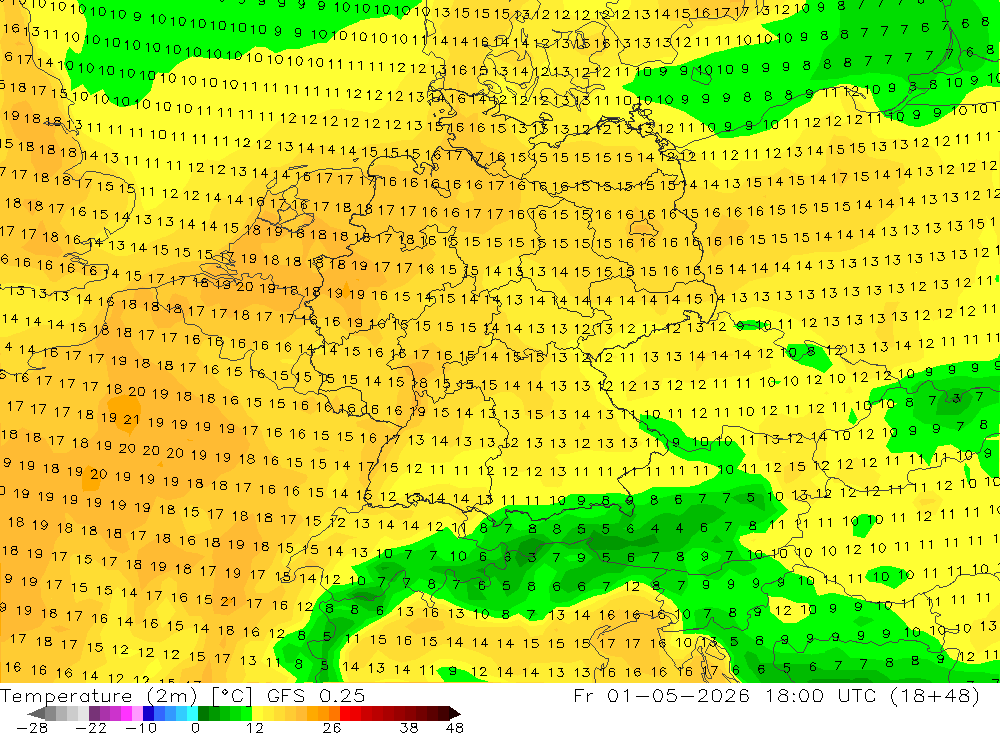Select the cyan swatch just before 0
The image size is (1000, 733).
(x=192, y=714)
